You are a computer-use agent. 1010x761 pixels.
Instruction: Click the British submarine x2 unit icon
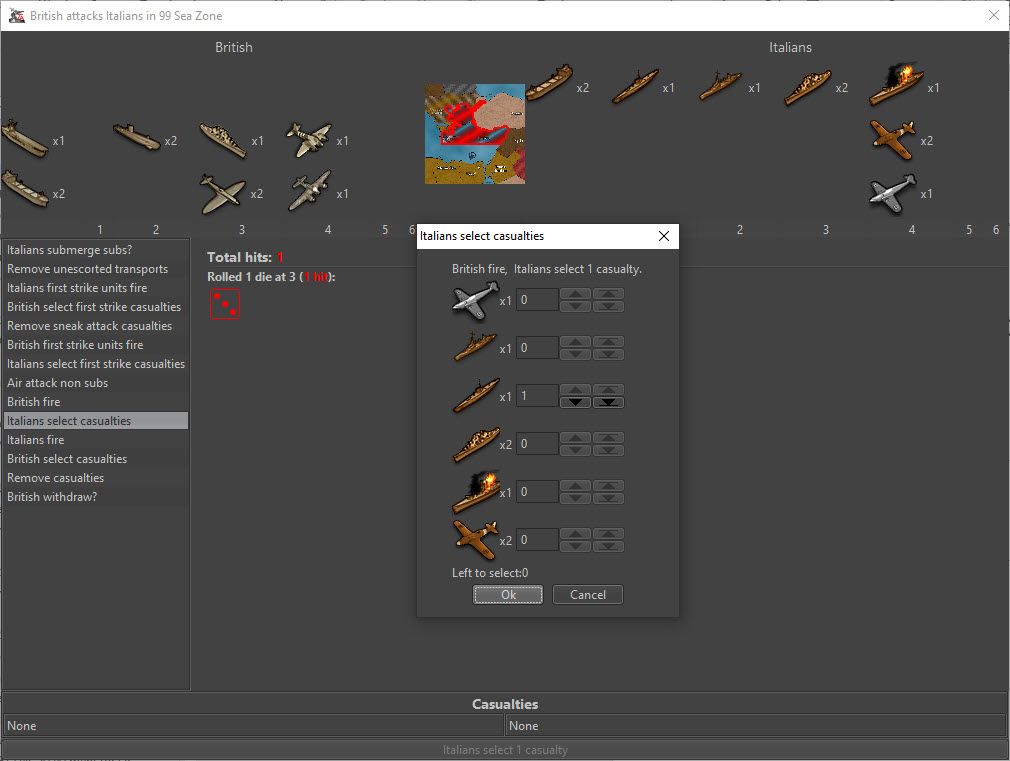136,136
